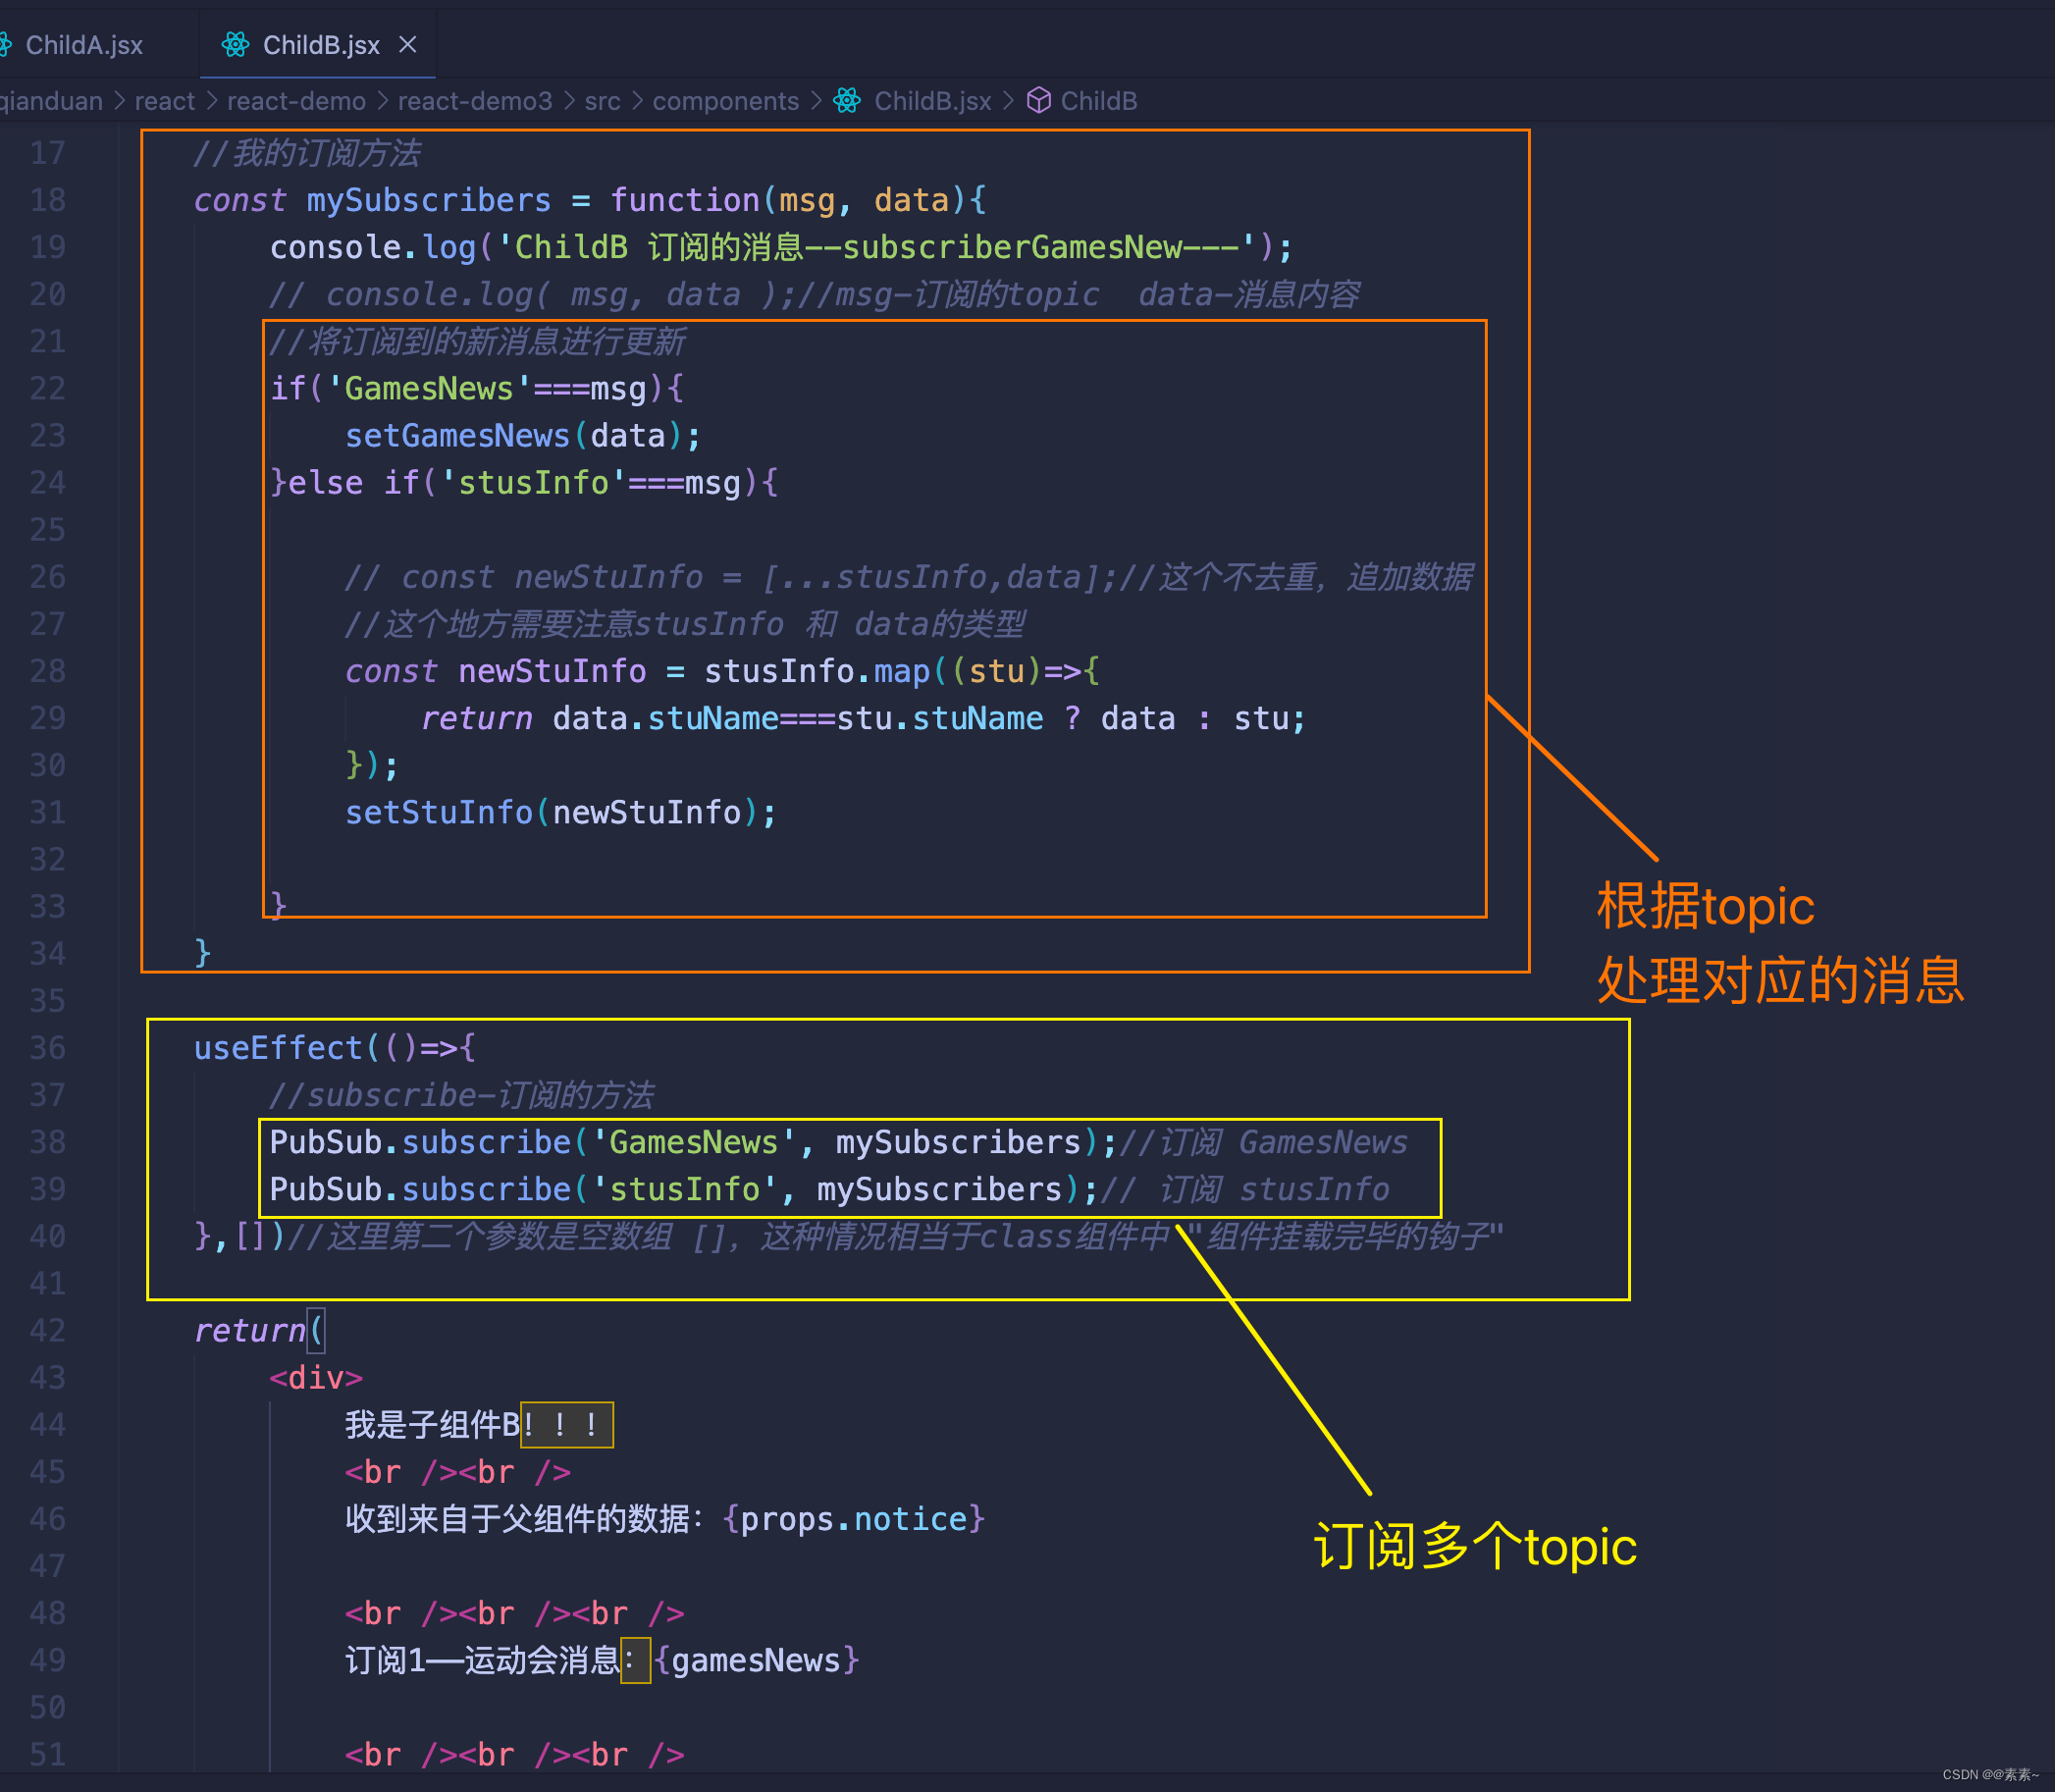This screenshot has width=2055, height=1792.
Task: Click newStuInfo declaration on line 28
Action: (x=552, y=671)
